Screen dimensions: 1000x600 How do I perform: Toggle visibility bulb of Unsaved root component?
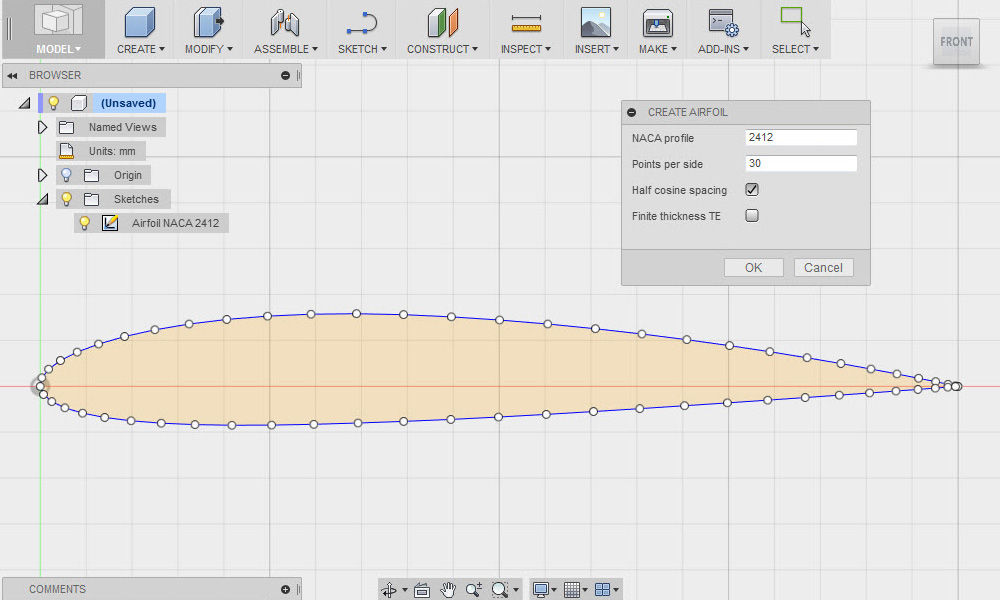point(54,103)
